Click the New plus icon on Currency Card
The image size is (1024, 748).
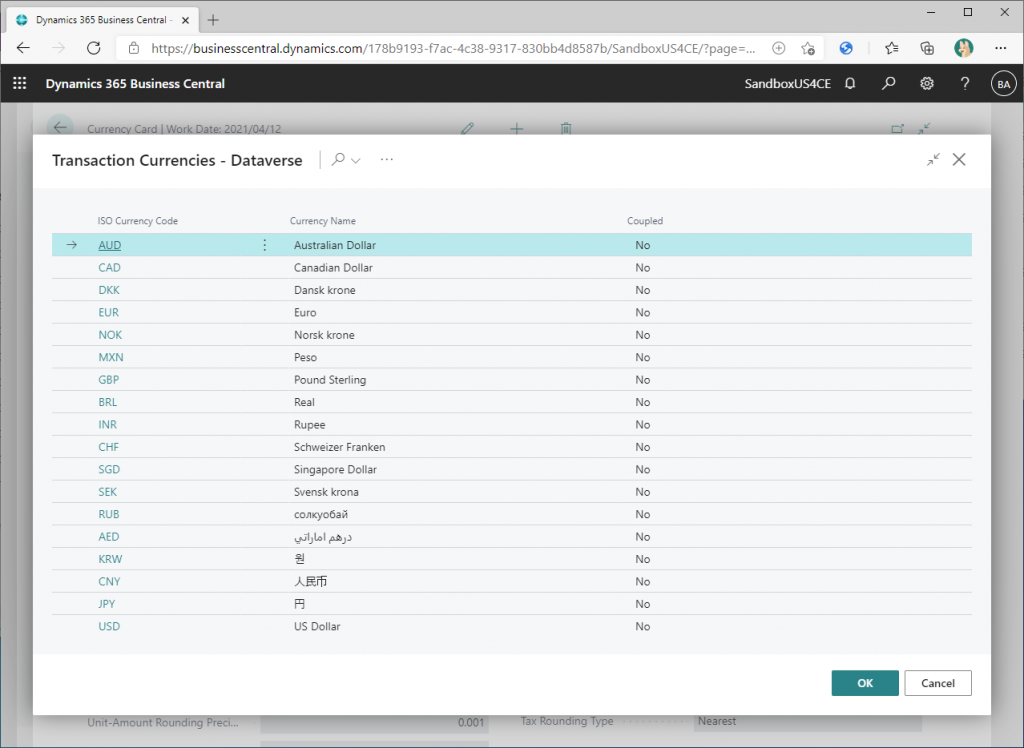click(516, 129)
